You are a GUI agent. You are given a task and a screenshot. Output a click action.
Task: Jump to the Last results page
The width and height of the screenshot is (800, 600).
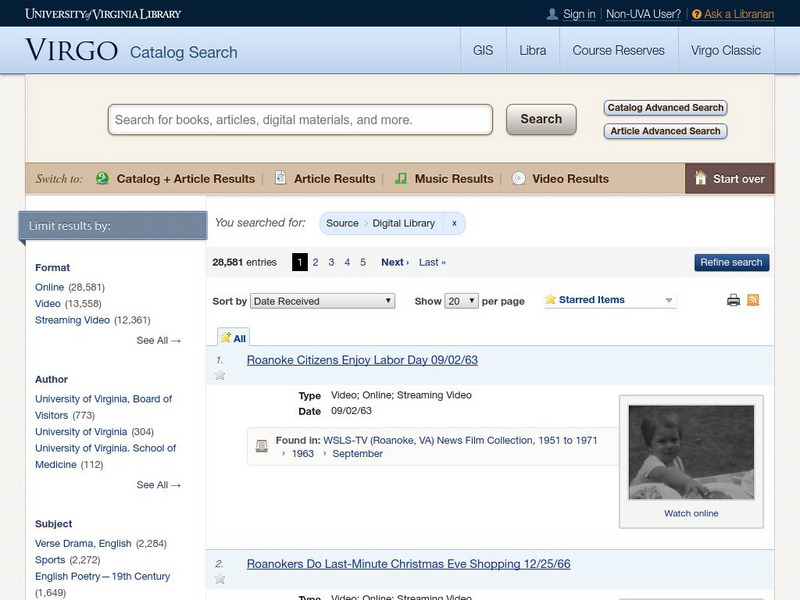tap(432, 262)
